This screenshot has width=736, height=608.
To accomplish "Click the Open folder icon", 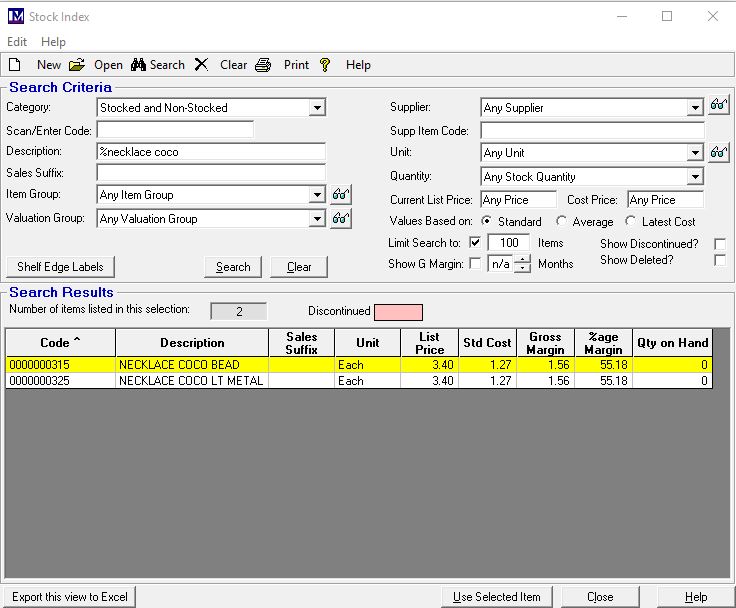I will coord(77,65).
